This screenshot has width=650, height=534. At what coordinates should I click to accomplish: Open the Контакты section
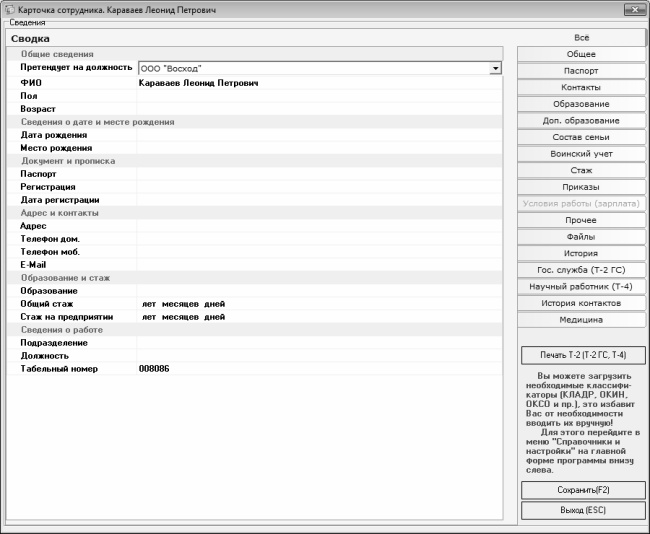581,88
